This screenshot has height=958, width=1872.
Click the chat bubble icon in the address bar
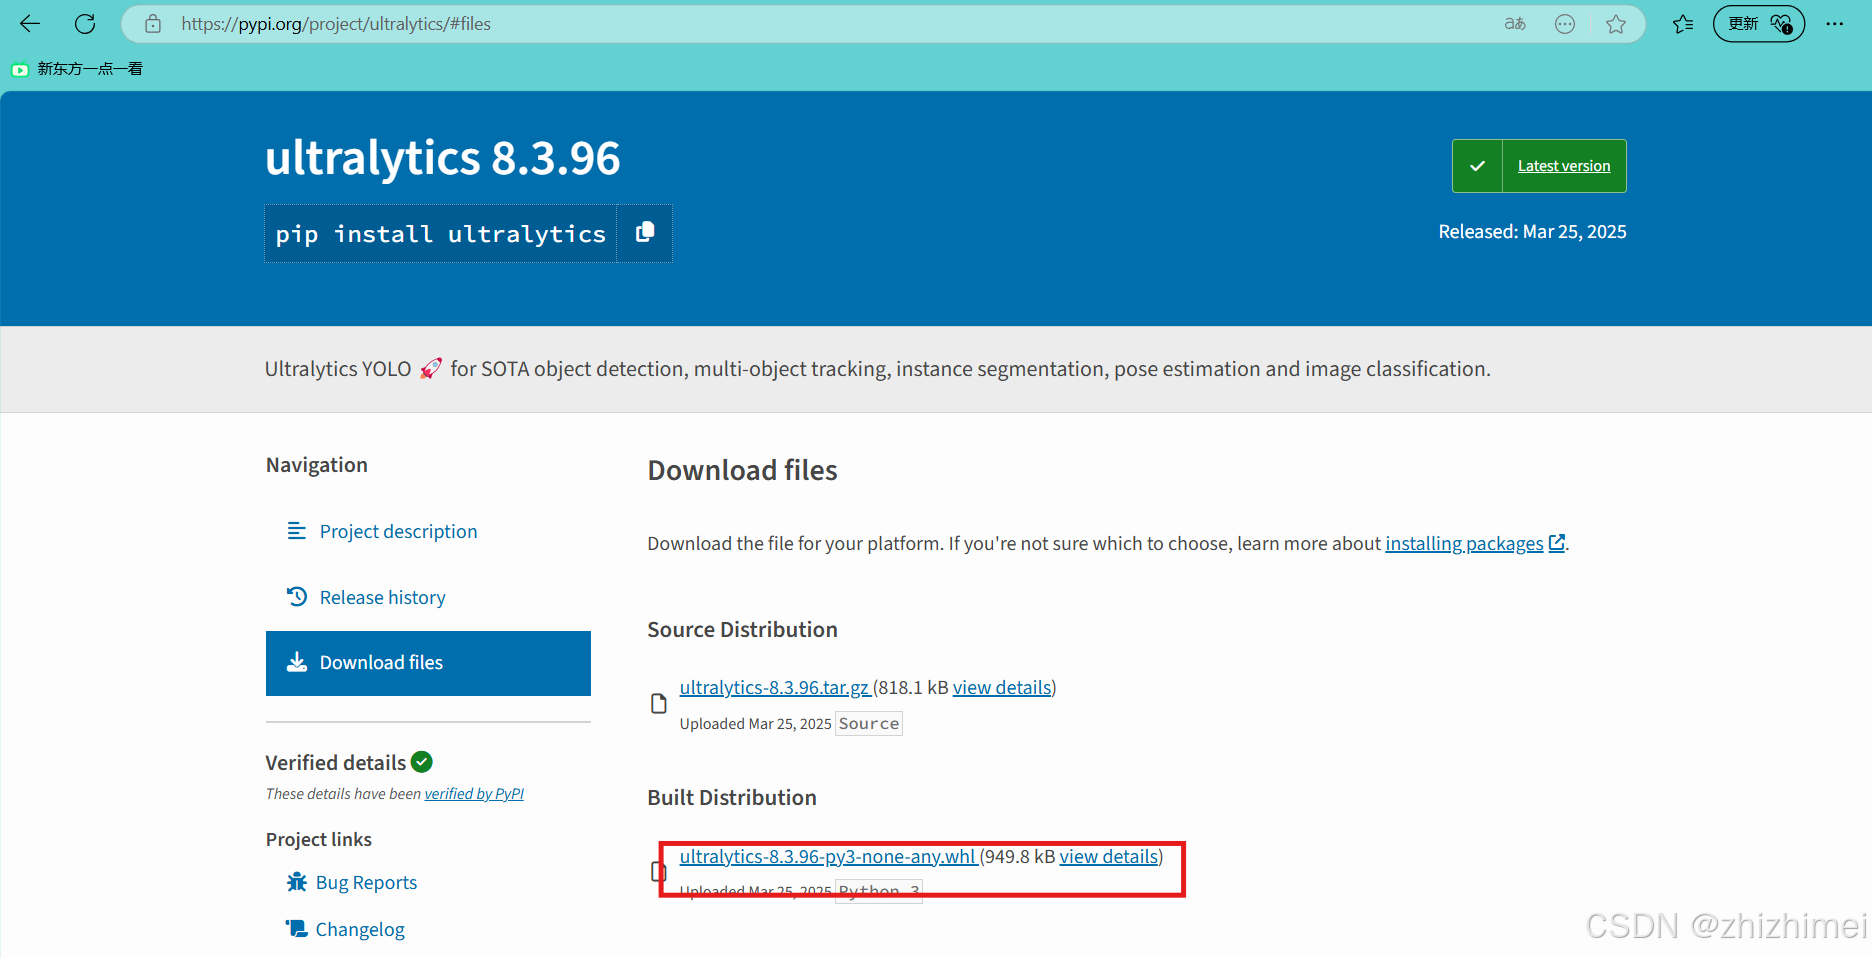(x=1565, y=24)
